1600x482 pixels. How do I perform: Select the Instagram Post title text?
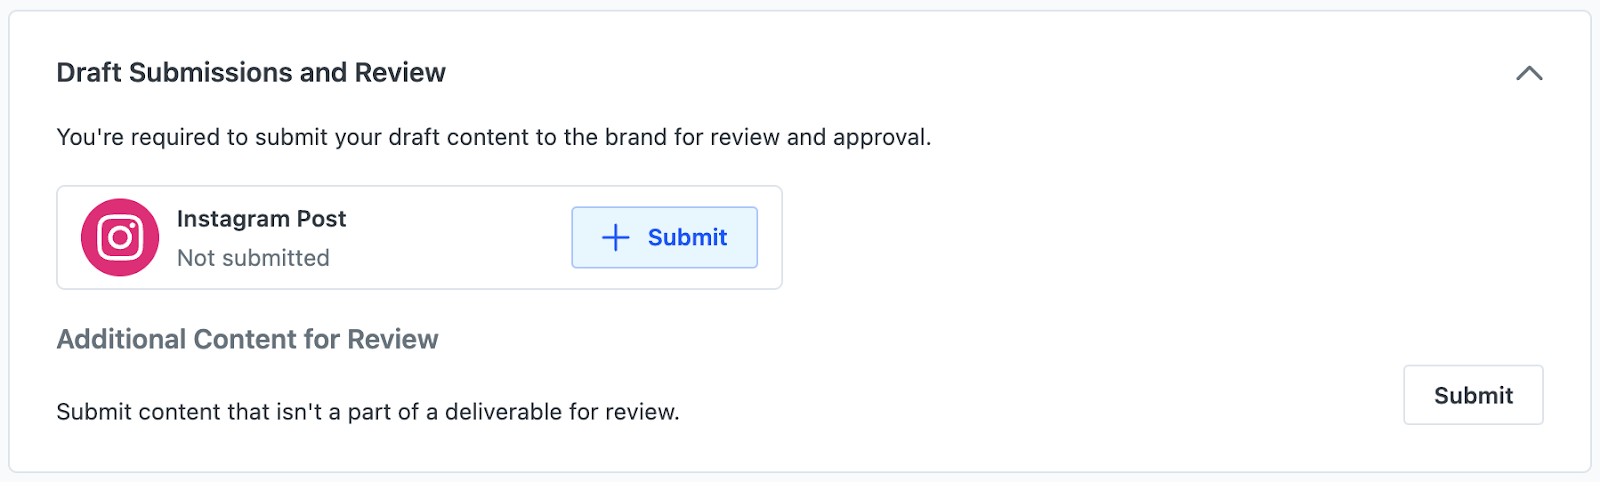tap(261, 219)
